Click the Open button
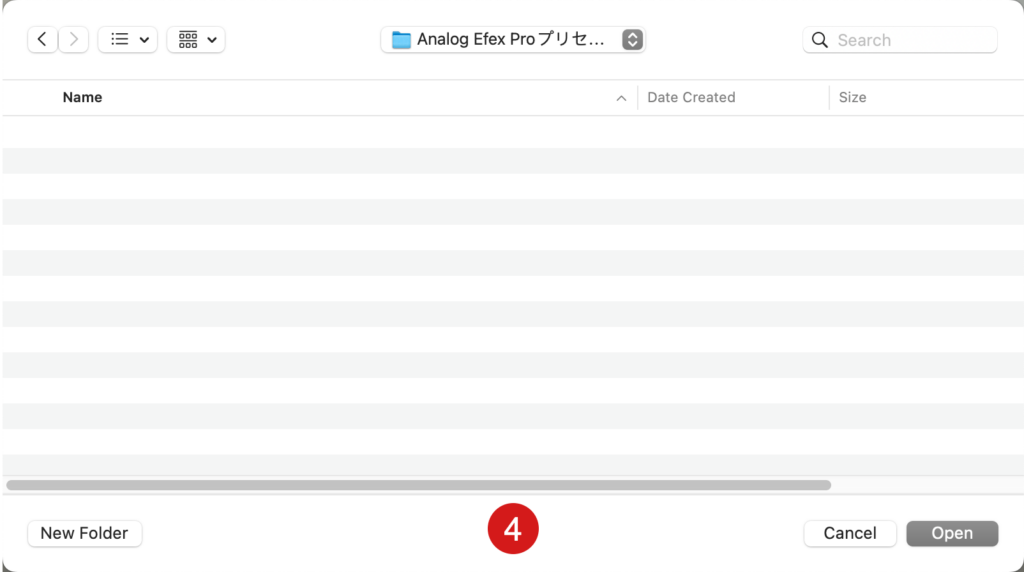Screen dimensions: 1024x572 [x=952, y=533]
